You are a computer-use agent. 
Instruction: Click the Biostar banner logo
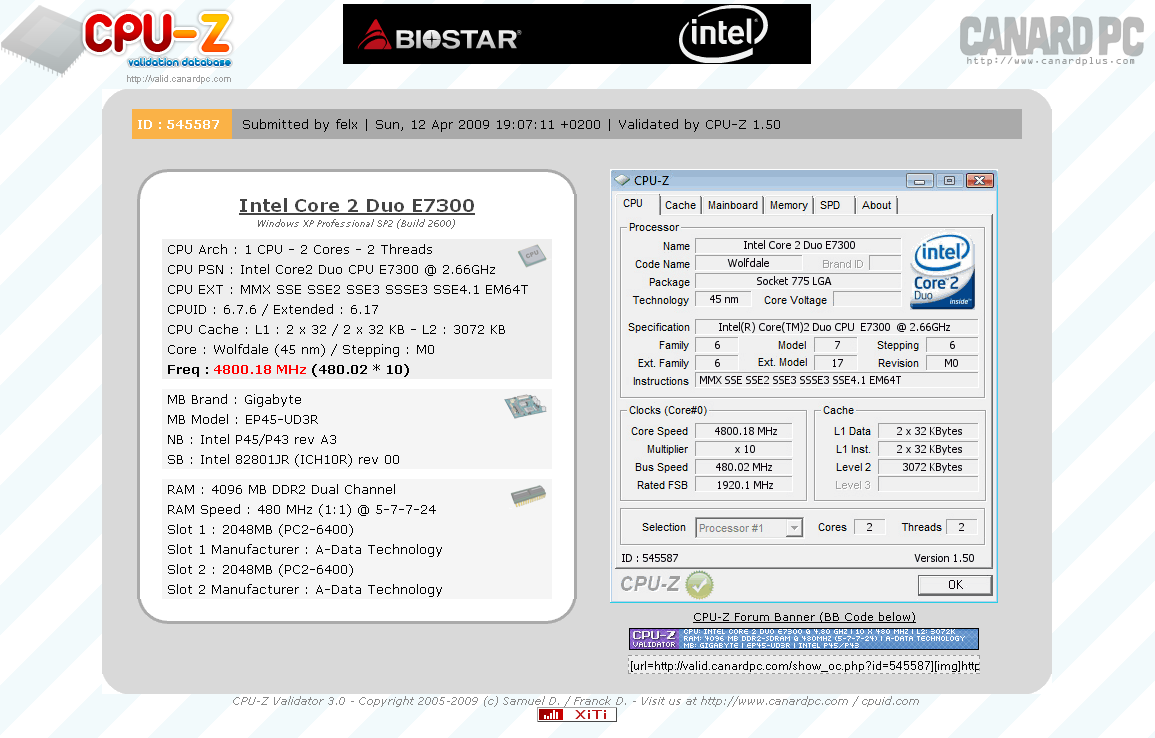440,36
